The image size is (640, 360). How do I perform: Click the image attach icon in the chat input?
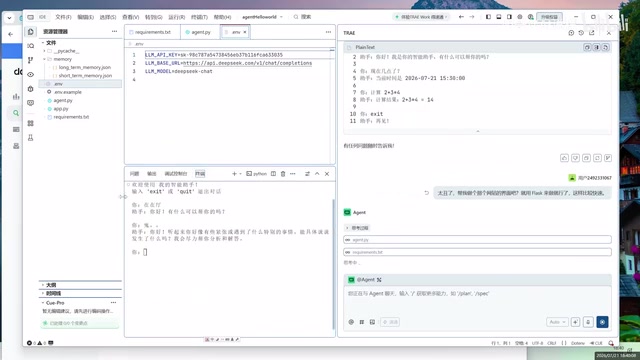[372, 322]
